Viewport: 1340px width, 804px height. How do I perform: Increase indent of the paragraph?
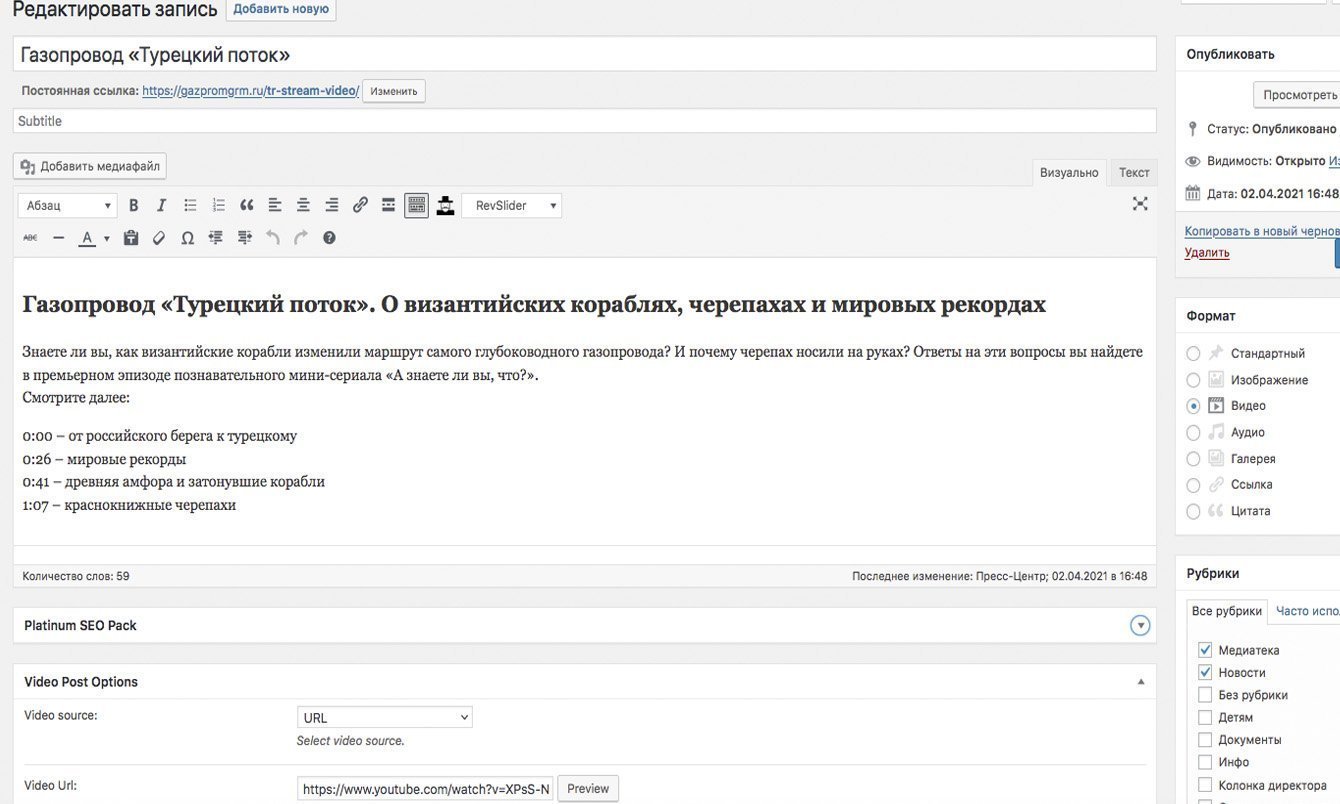click(244, 238)
